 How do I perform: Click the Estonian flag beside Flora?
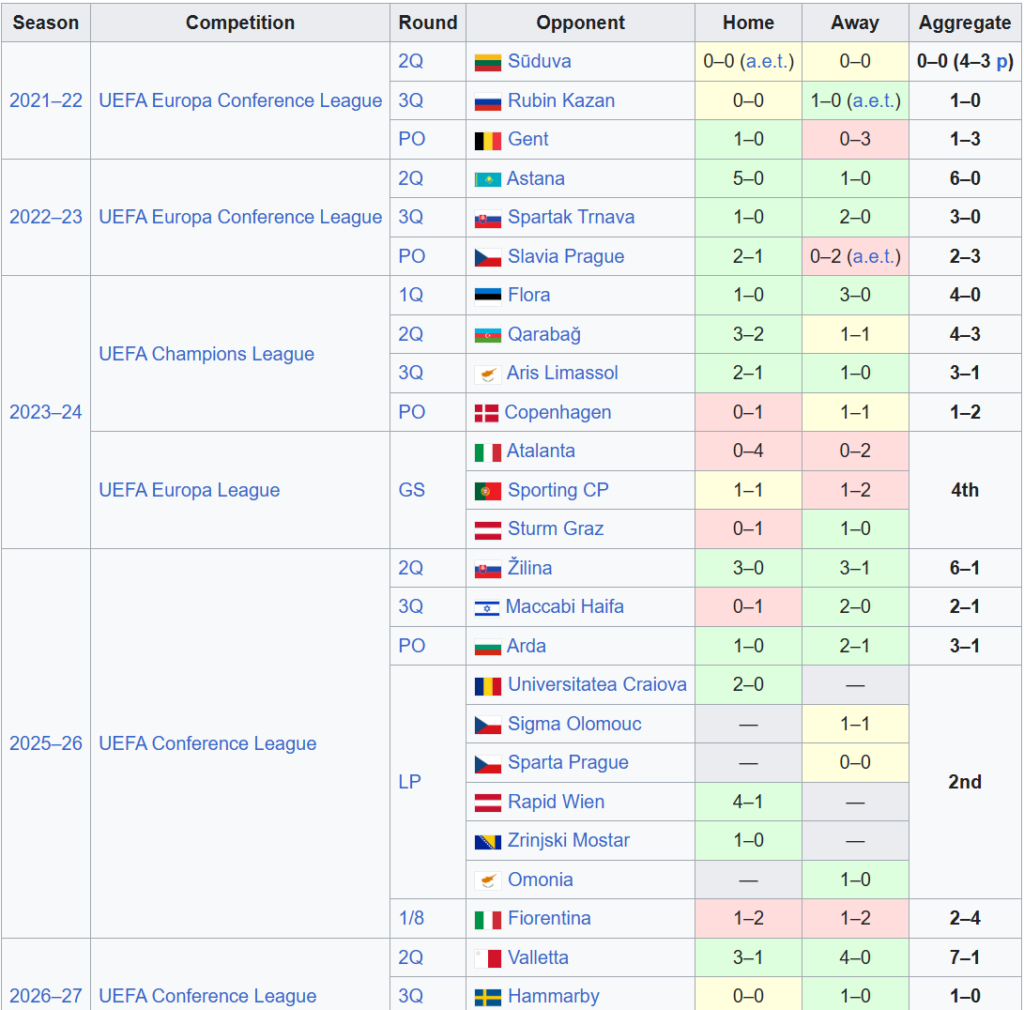[487, 296]
